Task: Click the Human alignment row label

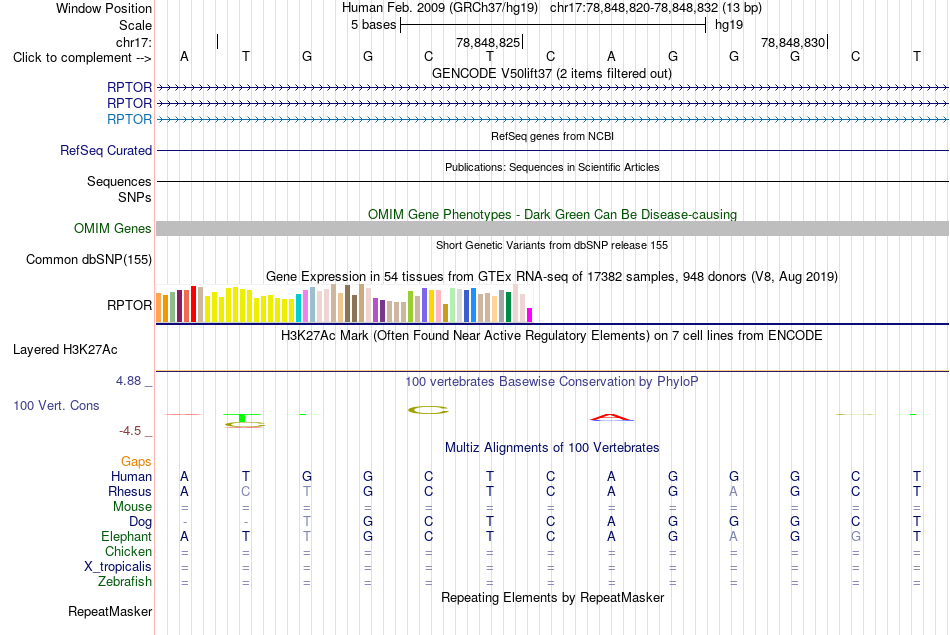Action: (131, 477)
